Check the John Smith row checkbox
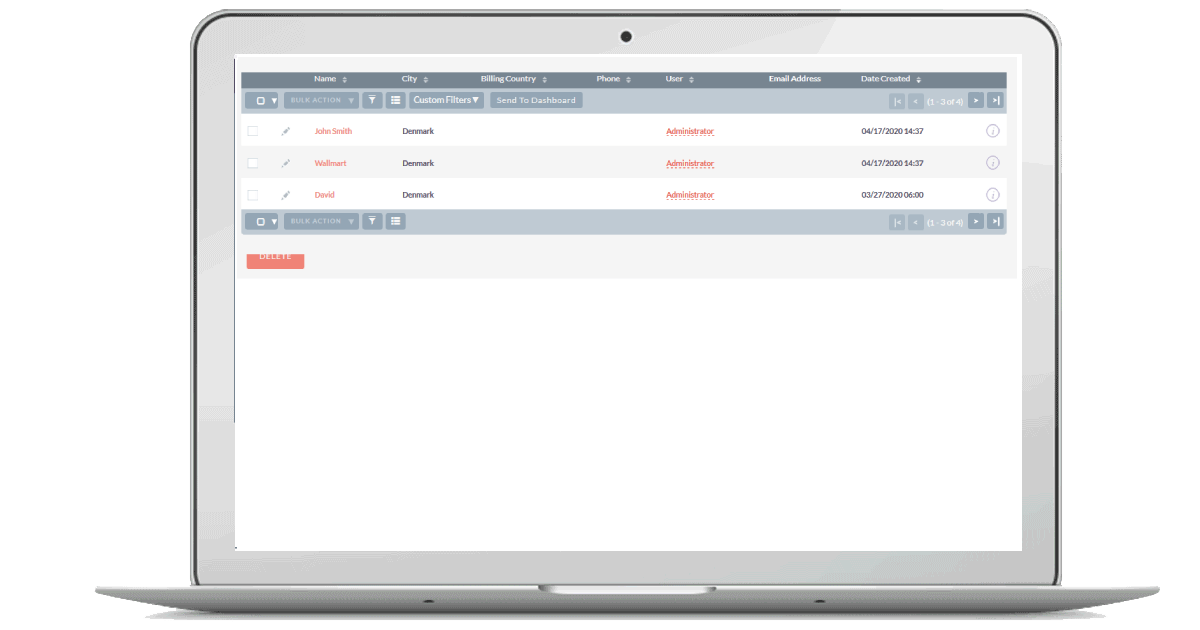Image resolution: width=1200 pixels, height=630 pixels. point(253,131)
